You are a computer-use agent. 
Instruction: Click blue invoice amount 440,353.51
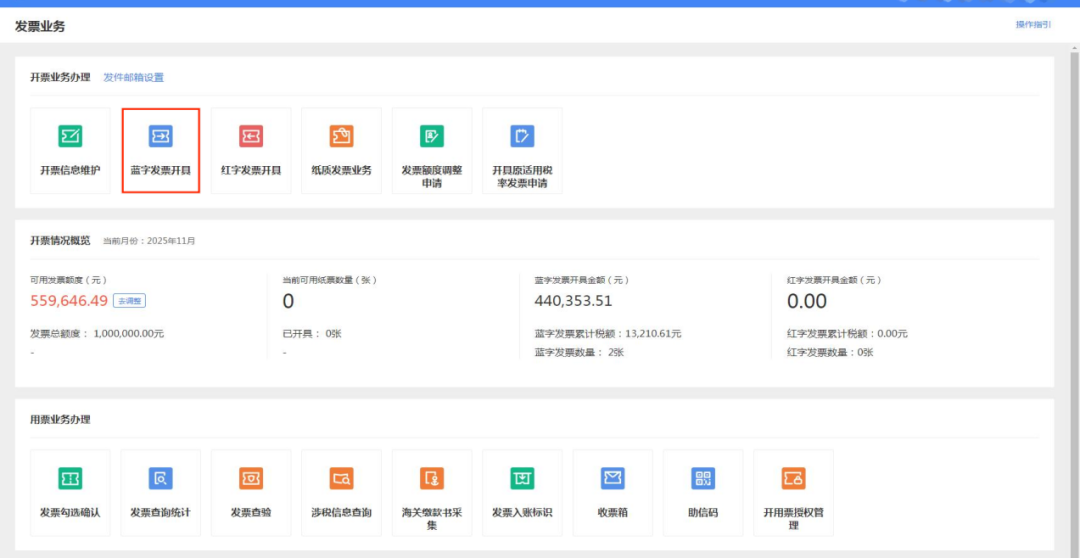[x=573, y=300]
